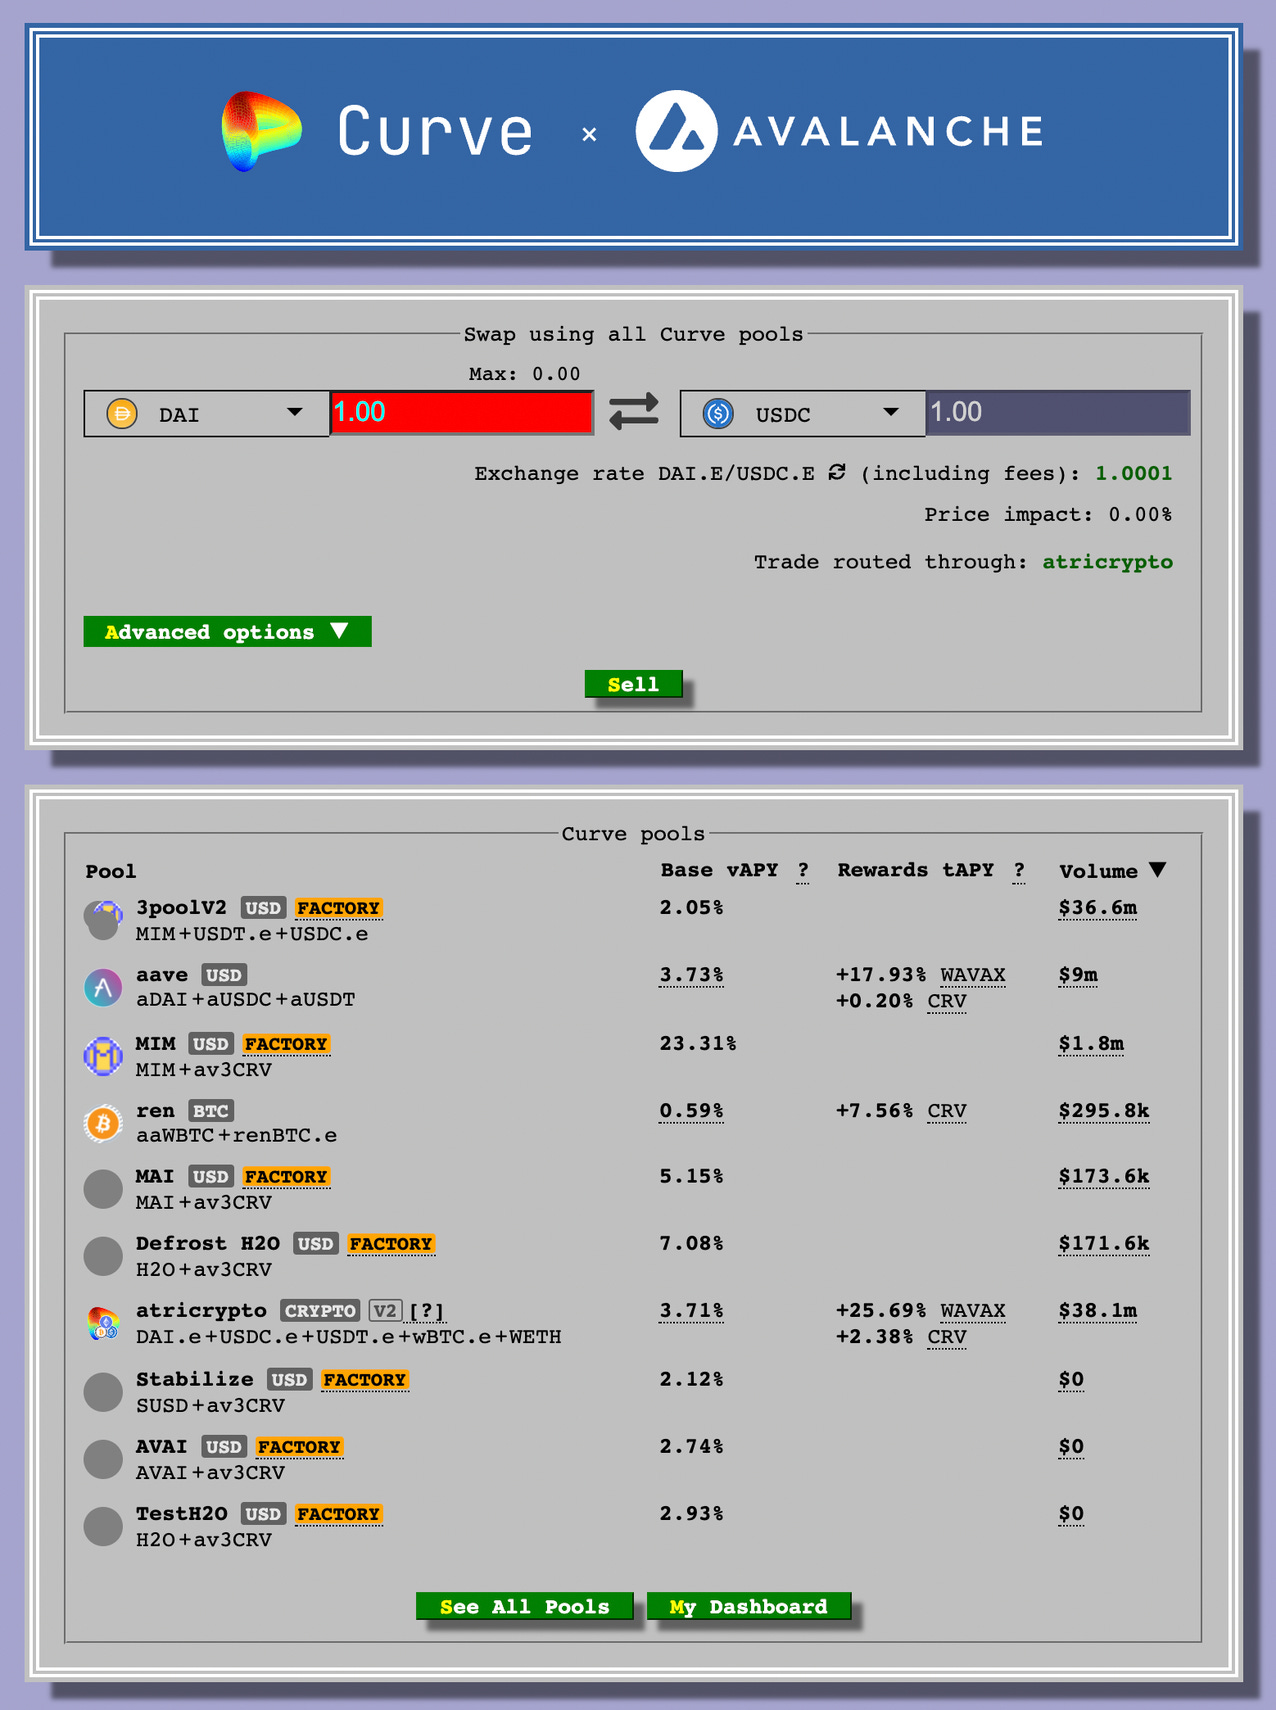Click the MAI pool grey icon

103,1189
